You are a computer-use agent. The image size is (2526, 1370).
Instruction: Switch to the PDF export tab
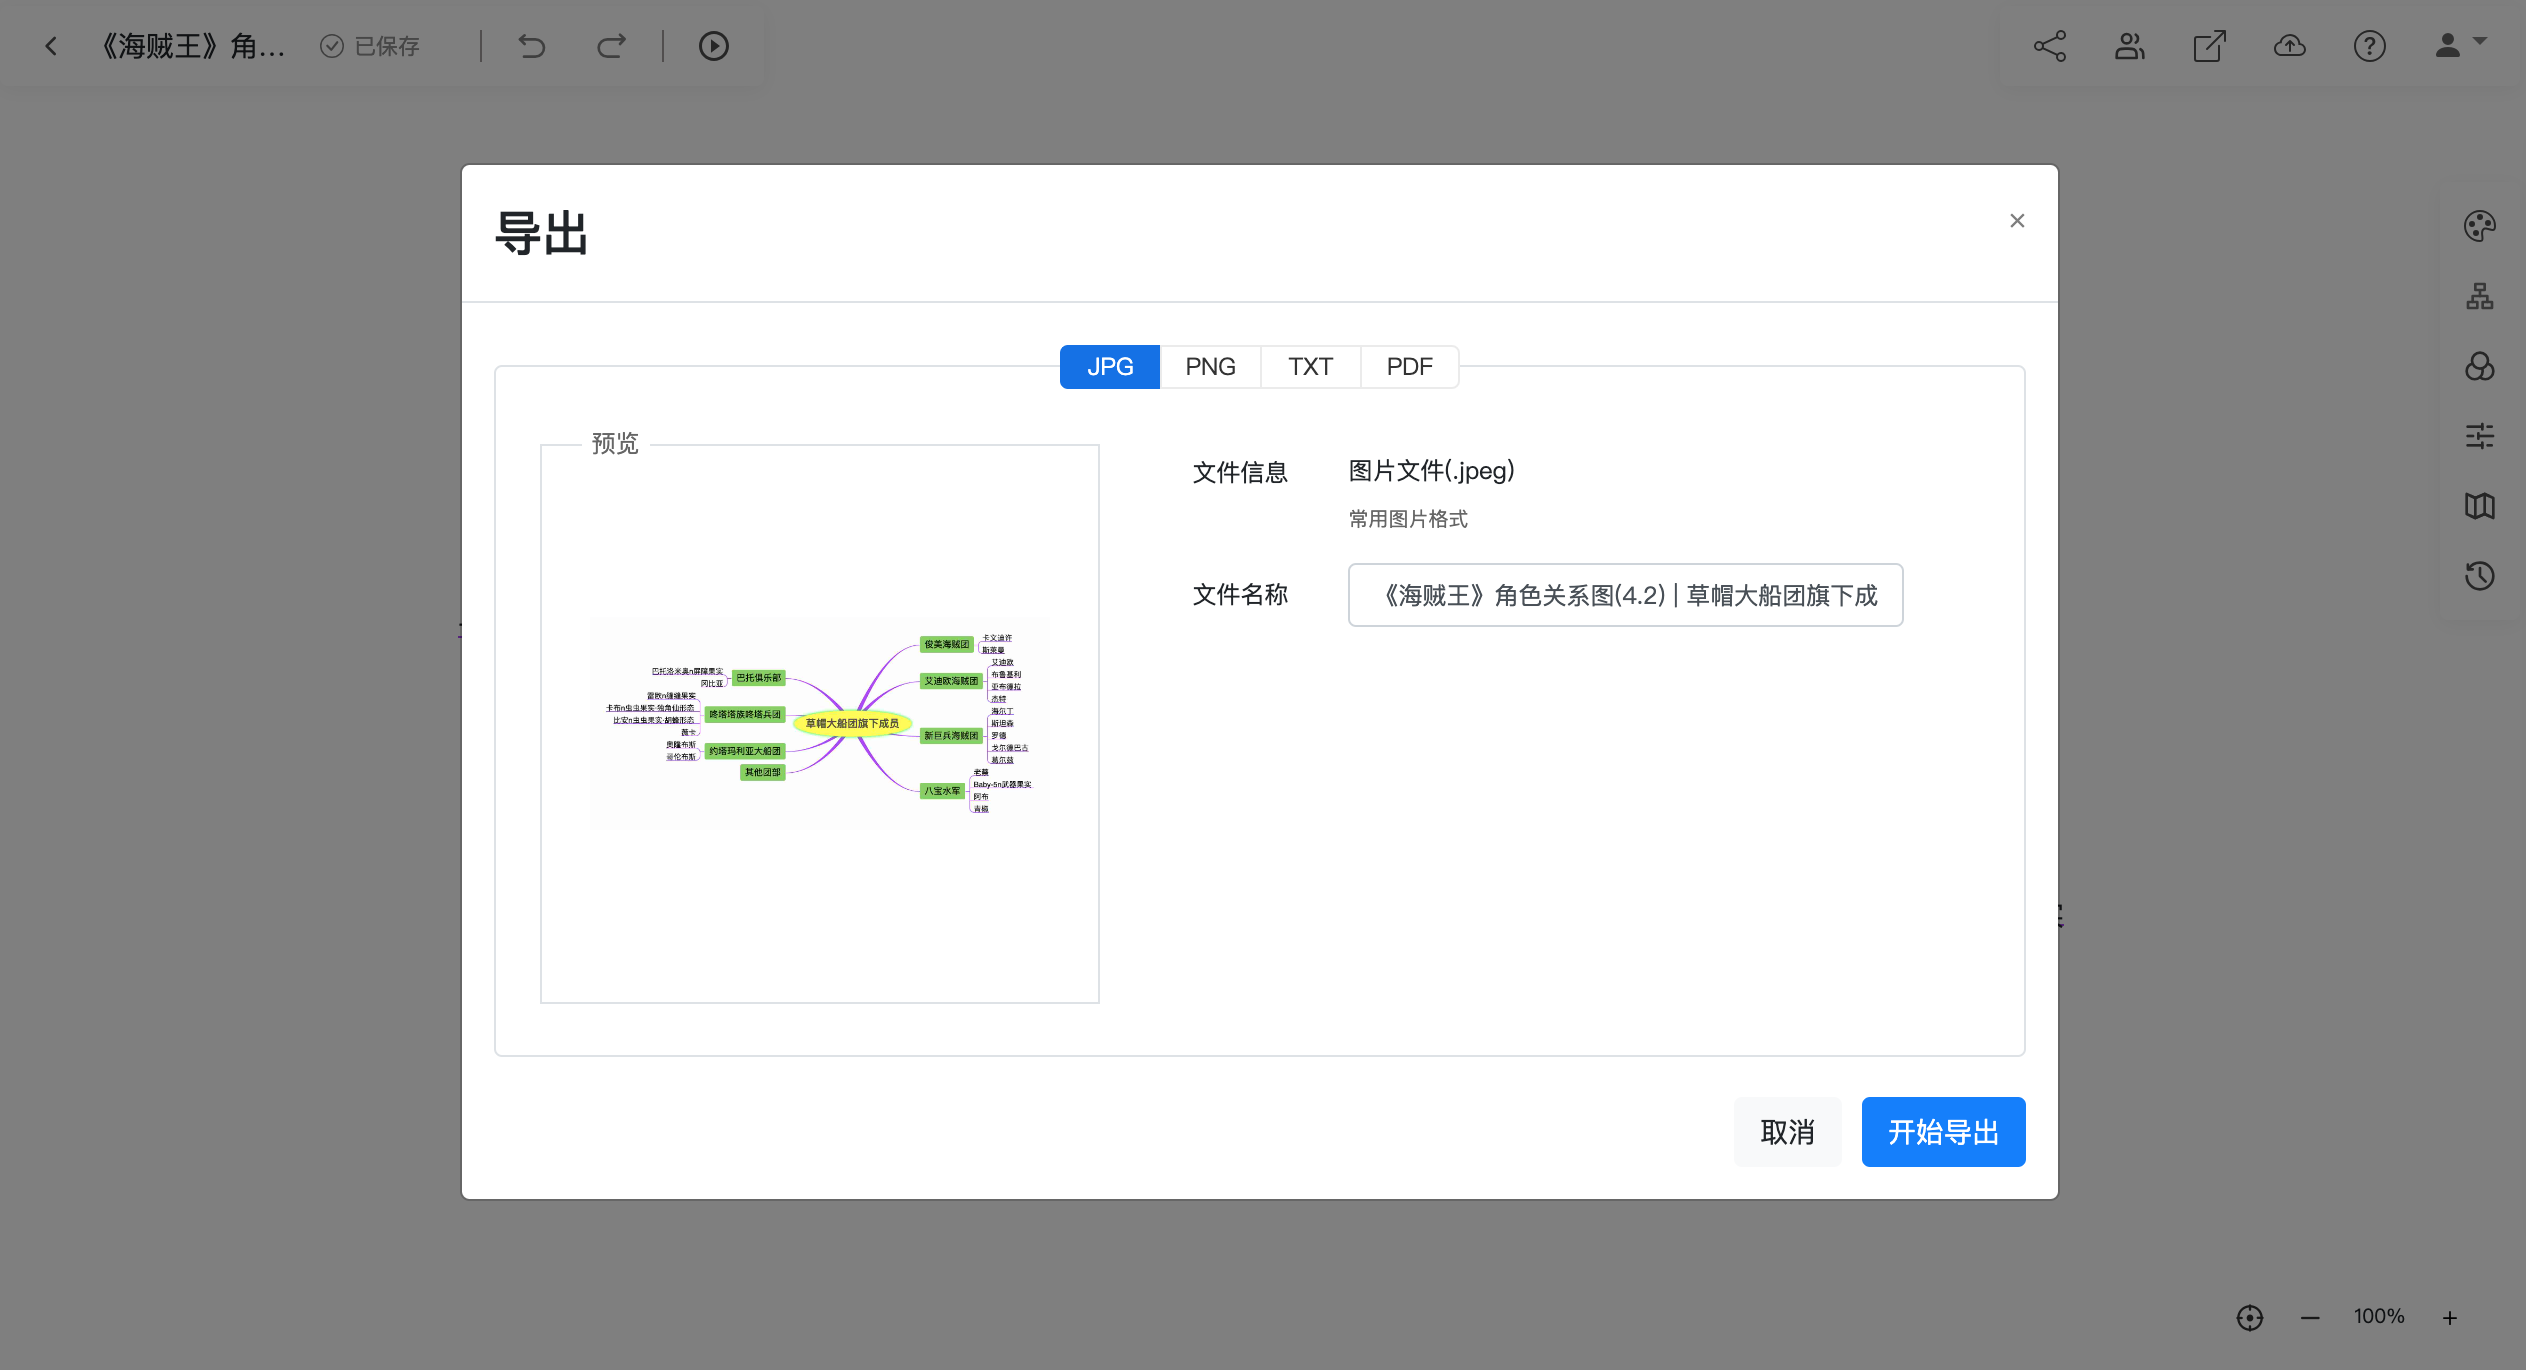point(1409,367)
